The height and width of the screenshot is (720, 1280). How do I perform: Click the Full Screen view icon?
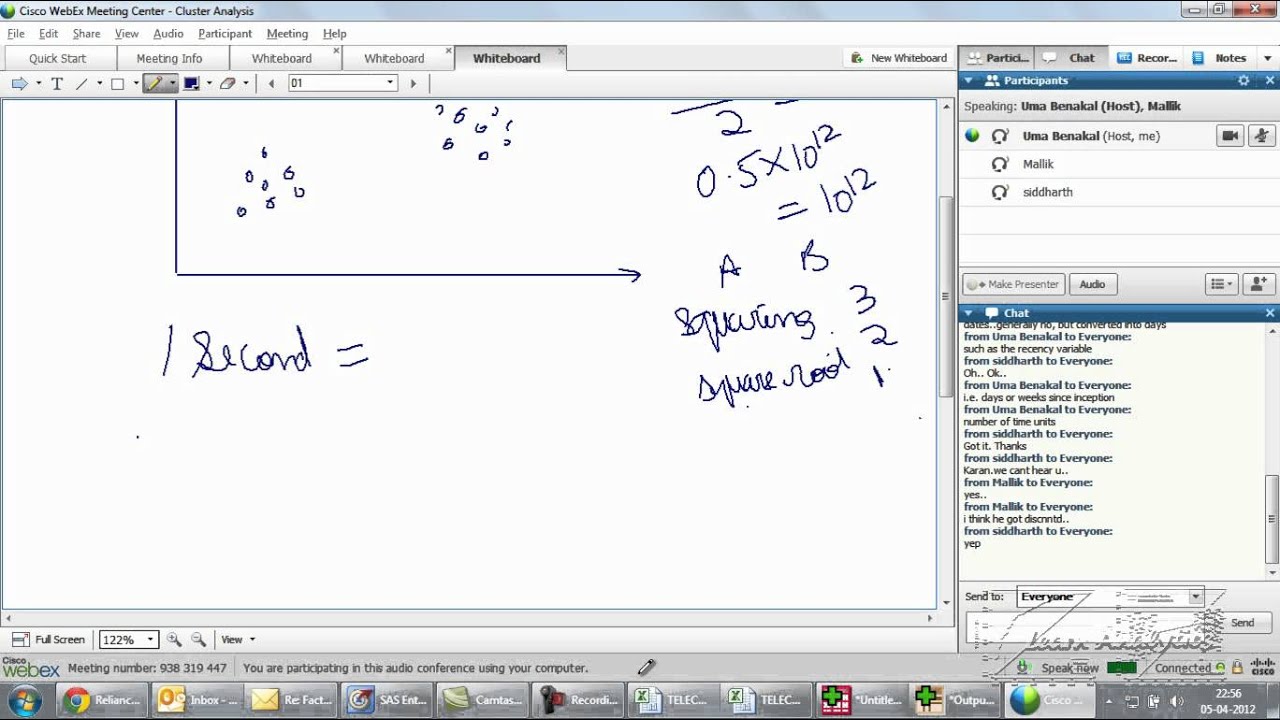pyautogui.click(x=20, y=639)
